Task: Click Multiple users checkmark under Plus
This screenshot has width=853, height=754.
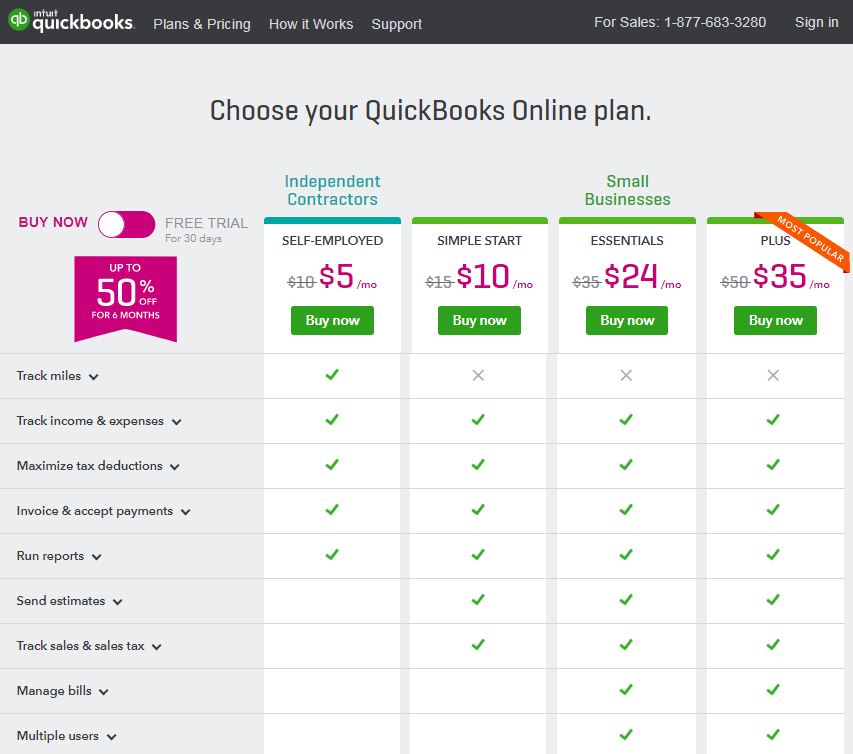Action: [773, 735]
